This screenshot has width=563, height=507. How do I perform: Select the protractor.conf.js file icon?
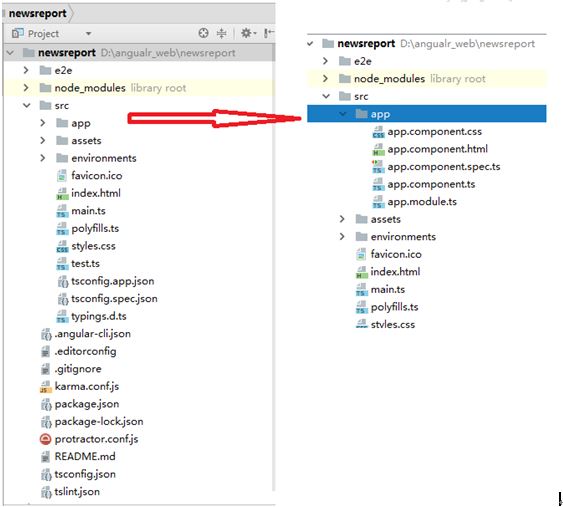(46, 439)
